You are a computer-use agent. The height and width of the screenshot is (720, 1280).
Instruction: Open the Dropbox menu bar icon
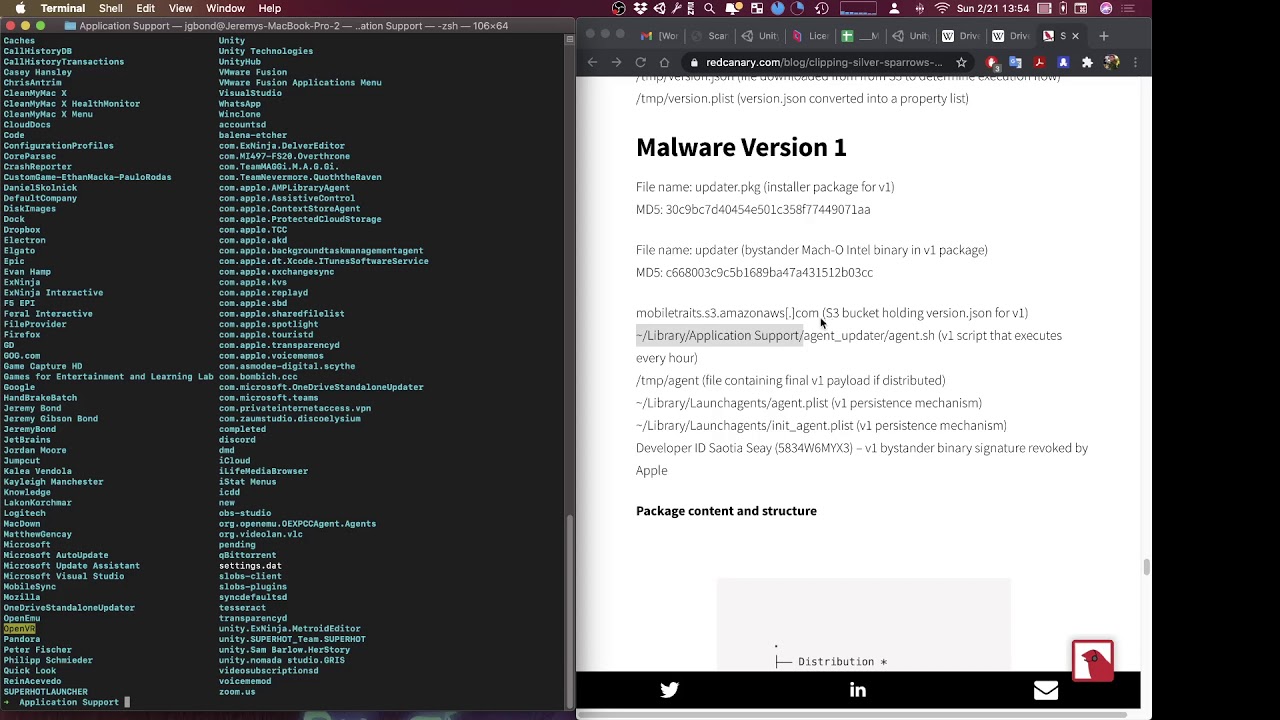pos(641,8)
